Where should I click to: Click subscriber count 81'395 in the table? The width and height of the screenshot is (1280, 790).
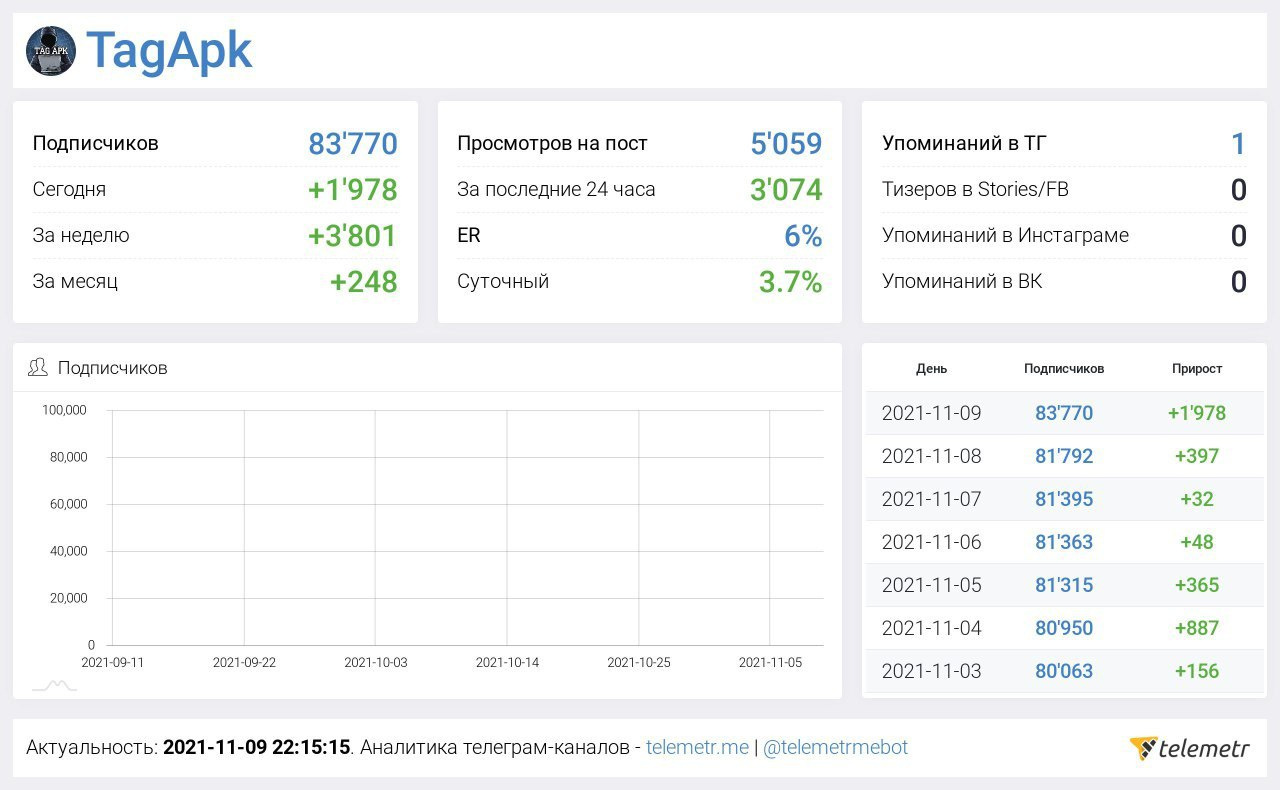coord(1064,499)
